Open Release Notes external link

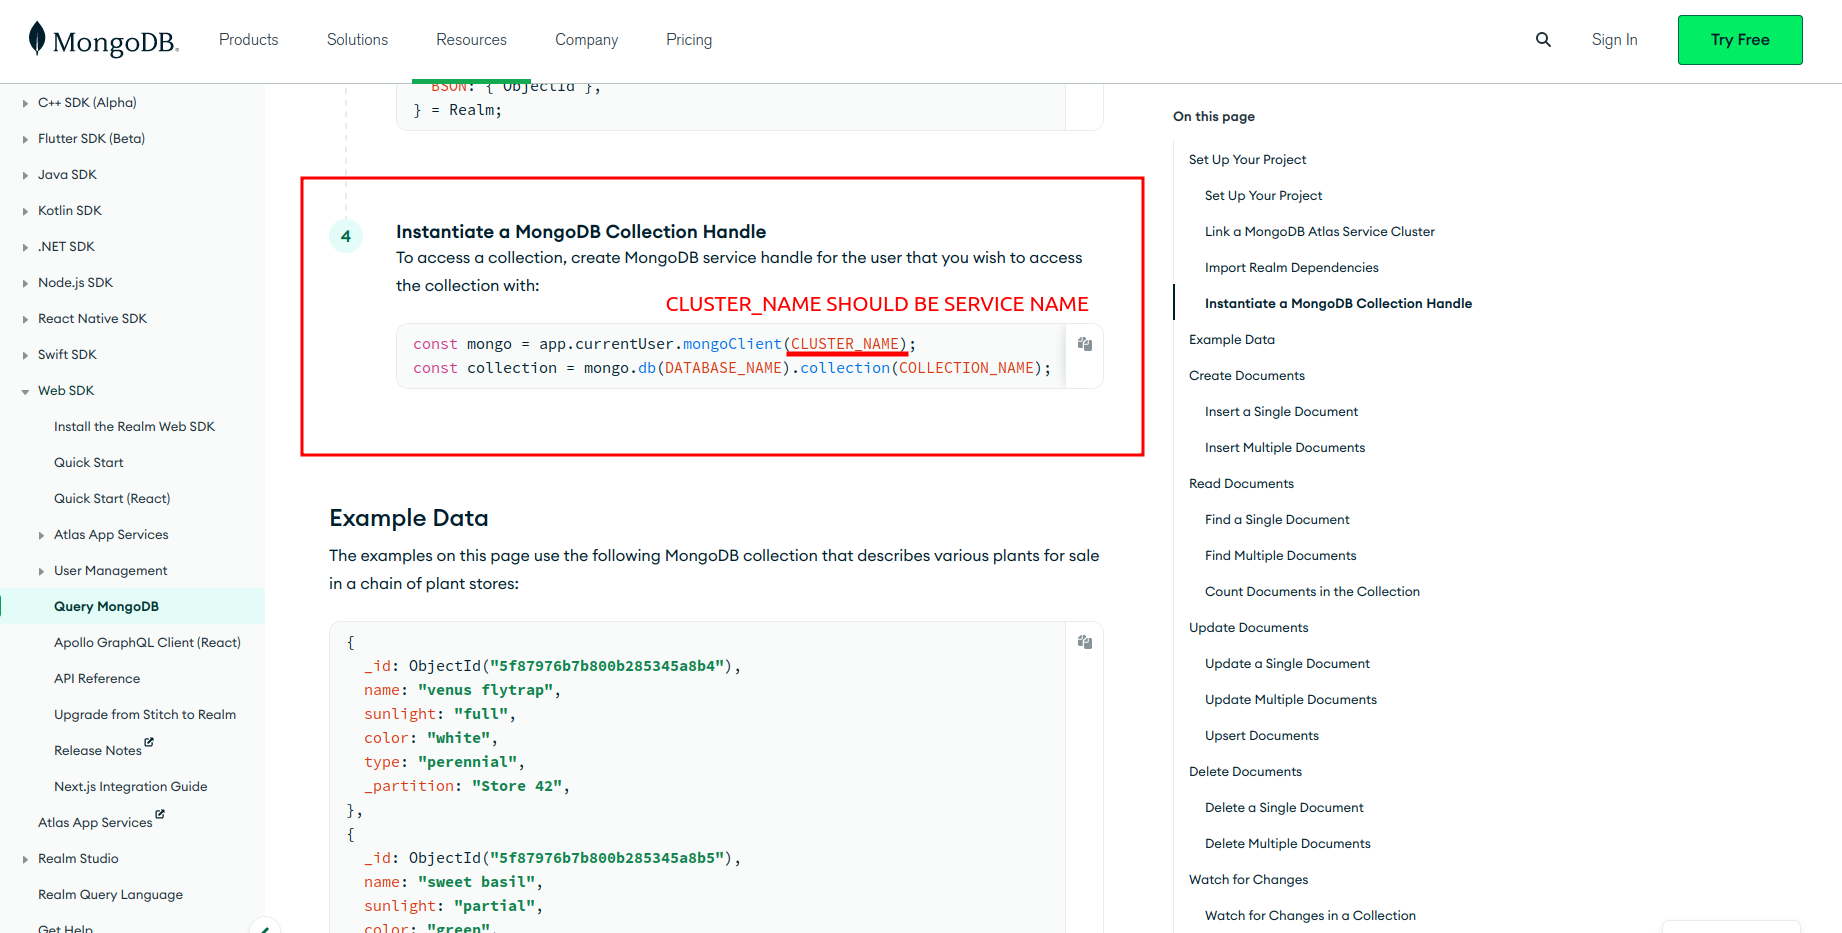point(98,750)
